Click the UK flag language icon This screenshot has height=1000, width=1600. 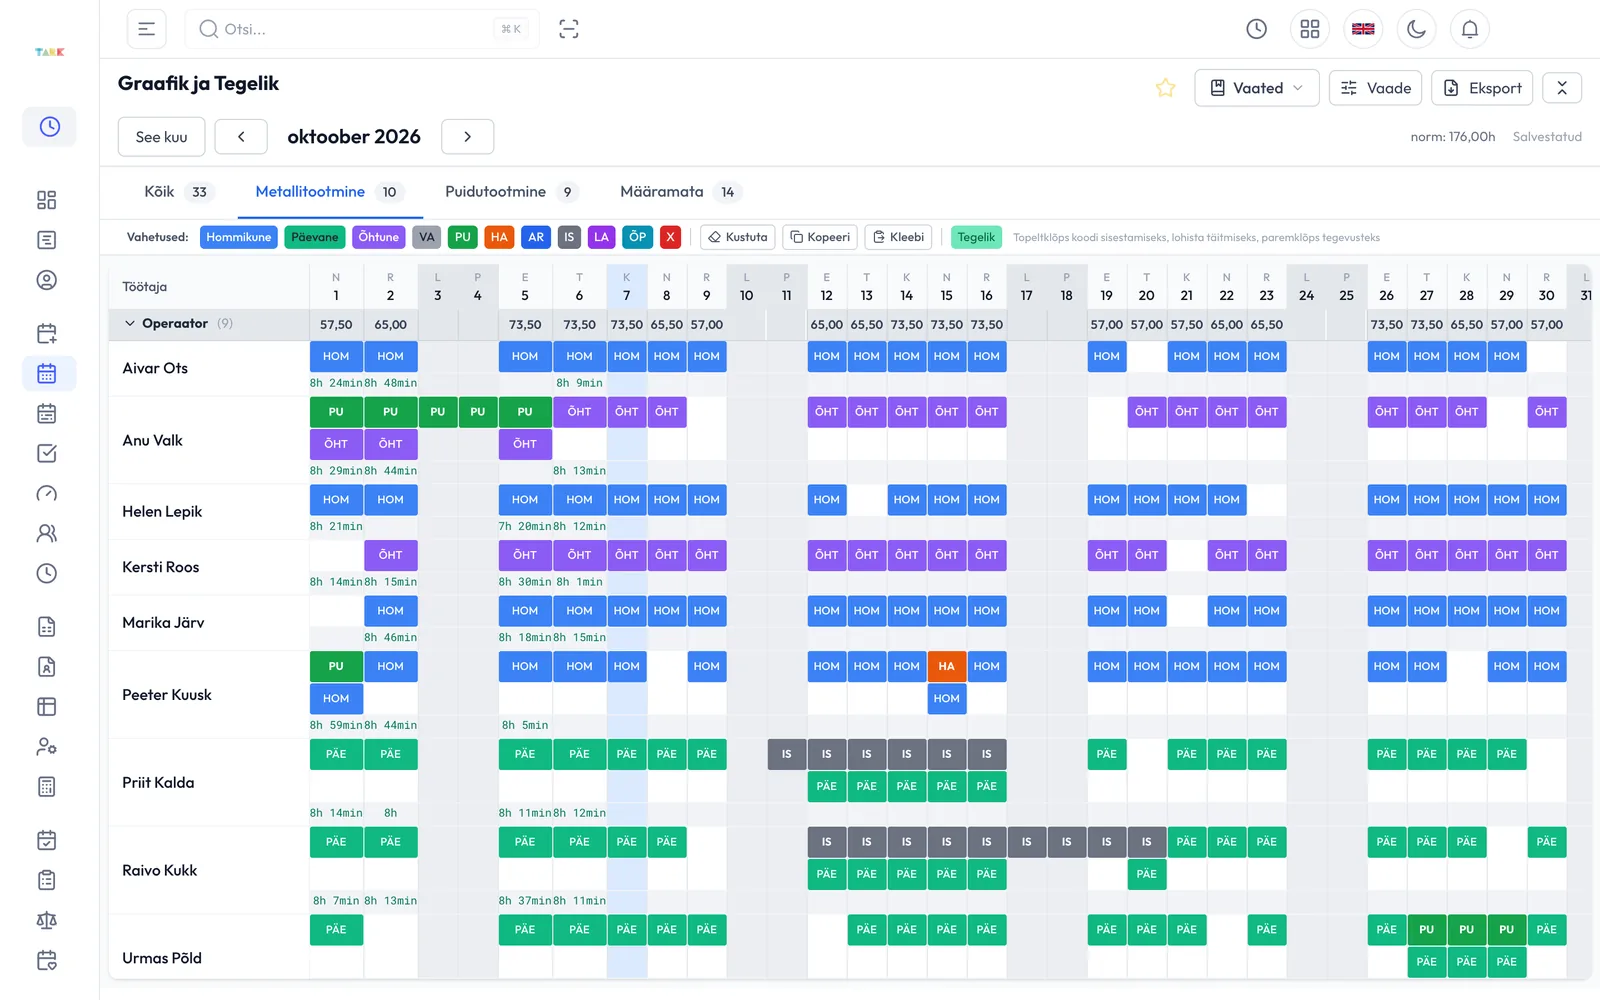pyautogui.click(x=1363, y=29)
